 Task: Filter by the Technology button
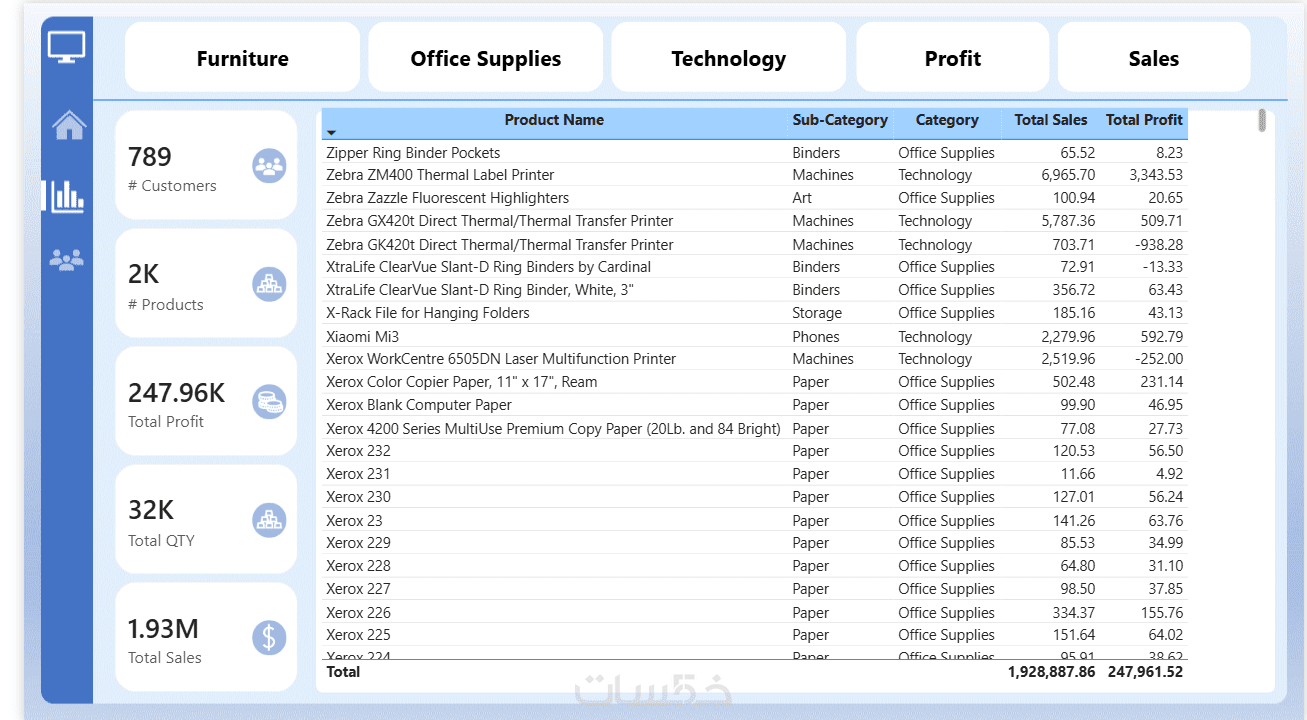pos(729,58)
